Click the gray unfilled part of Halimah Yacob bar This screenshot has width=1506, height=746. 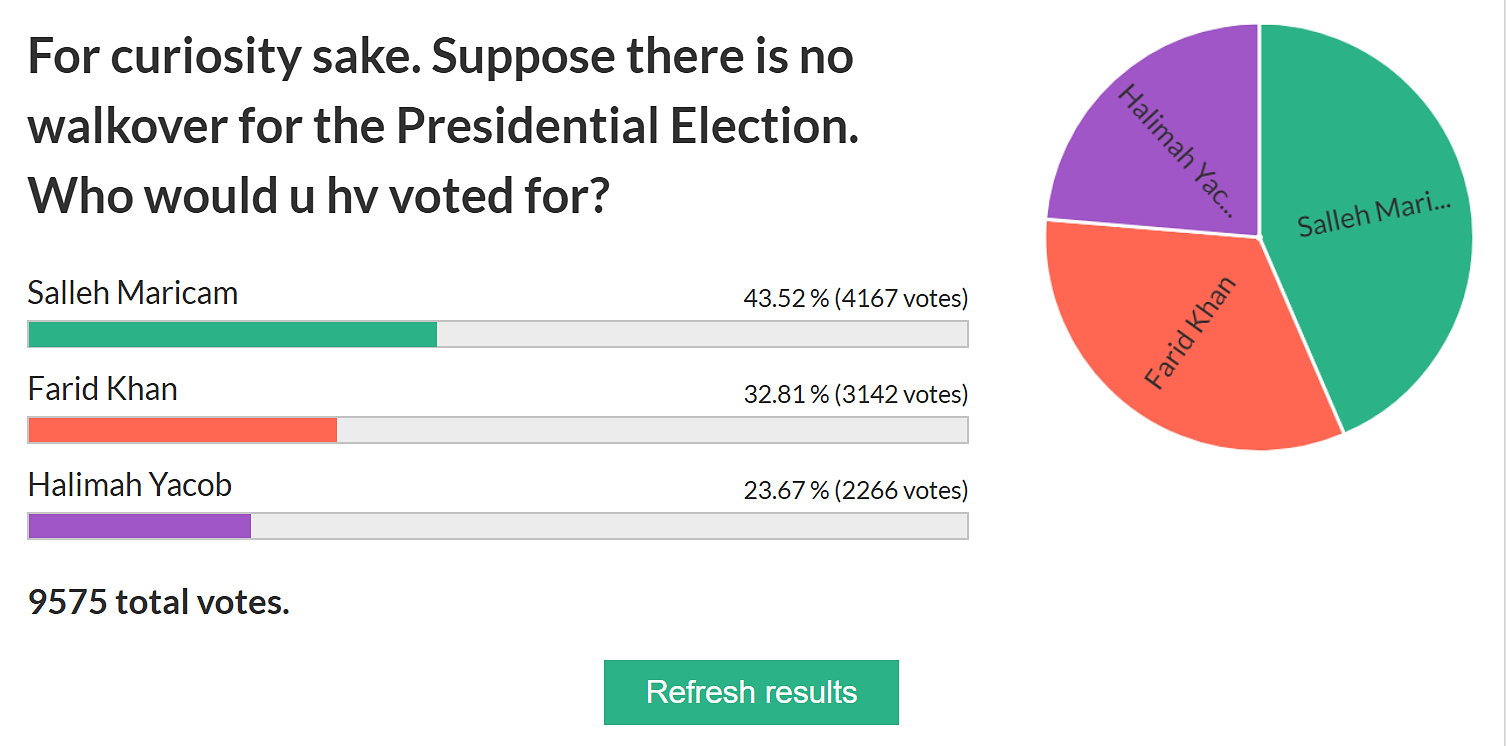609,526
